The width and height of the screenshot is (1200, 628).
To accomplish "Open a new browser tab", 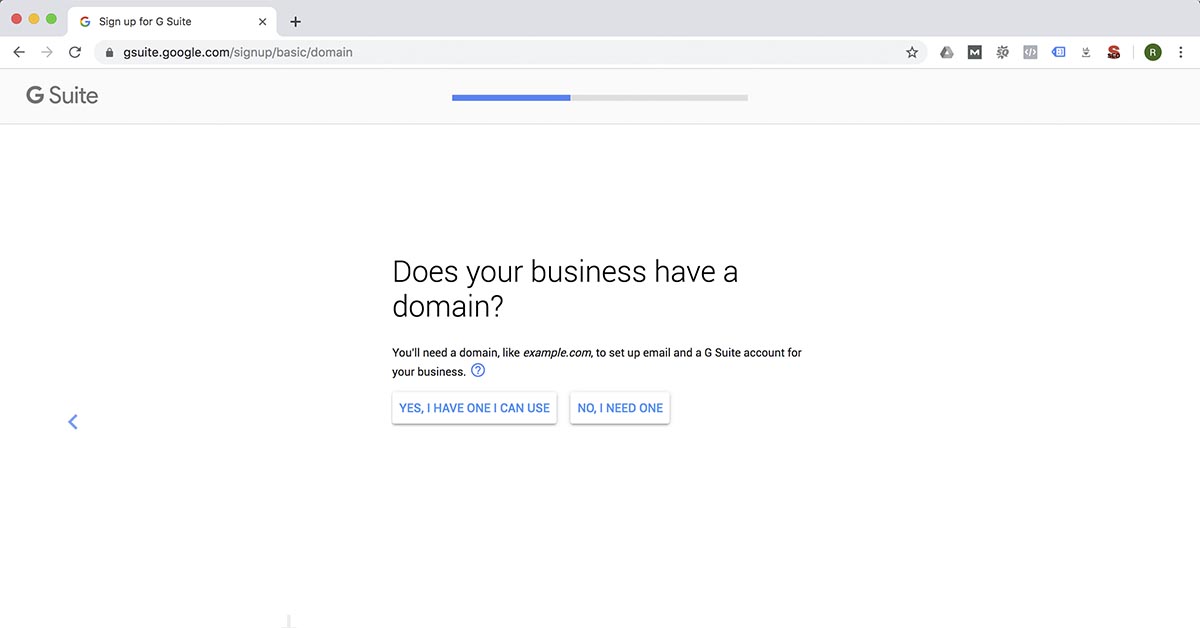I will (x=295, y=21).
